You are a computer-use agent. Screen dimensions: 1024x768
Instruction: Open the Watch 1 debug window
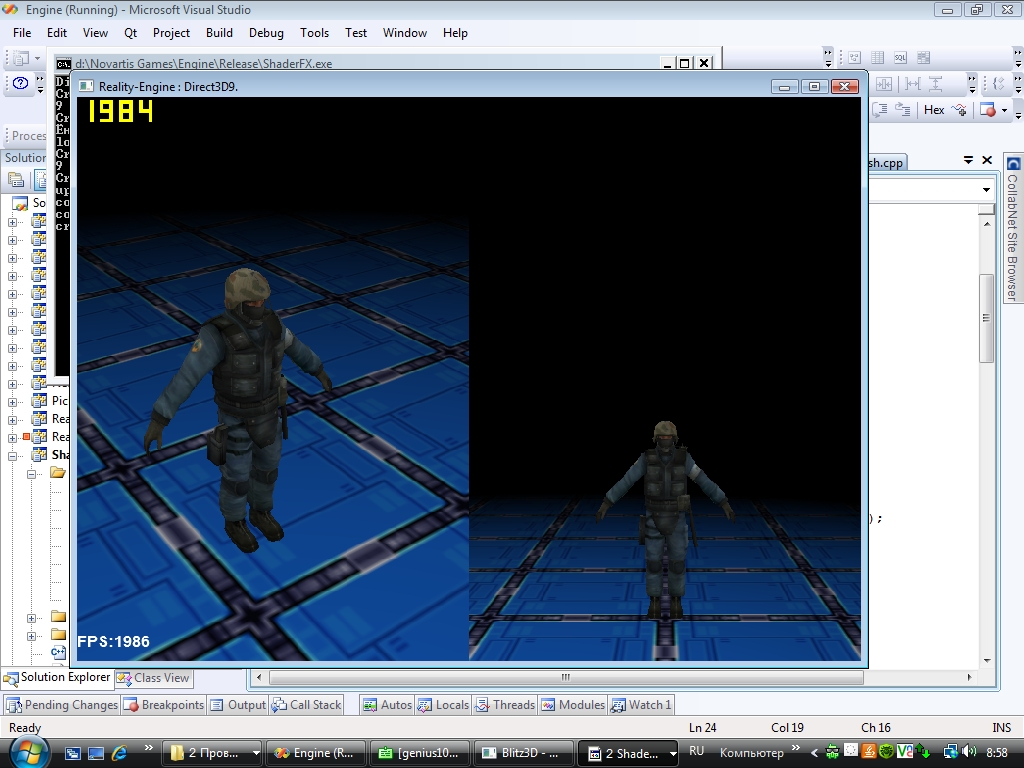641,705
